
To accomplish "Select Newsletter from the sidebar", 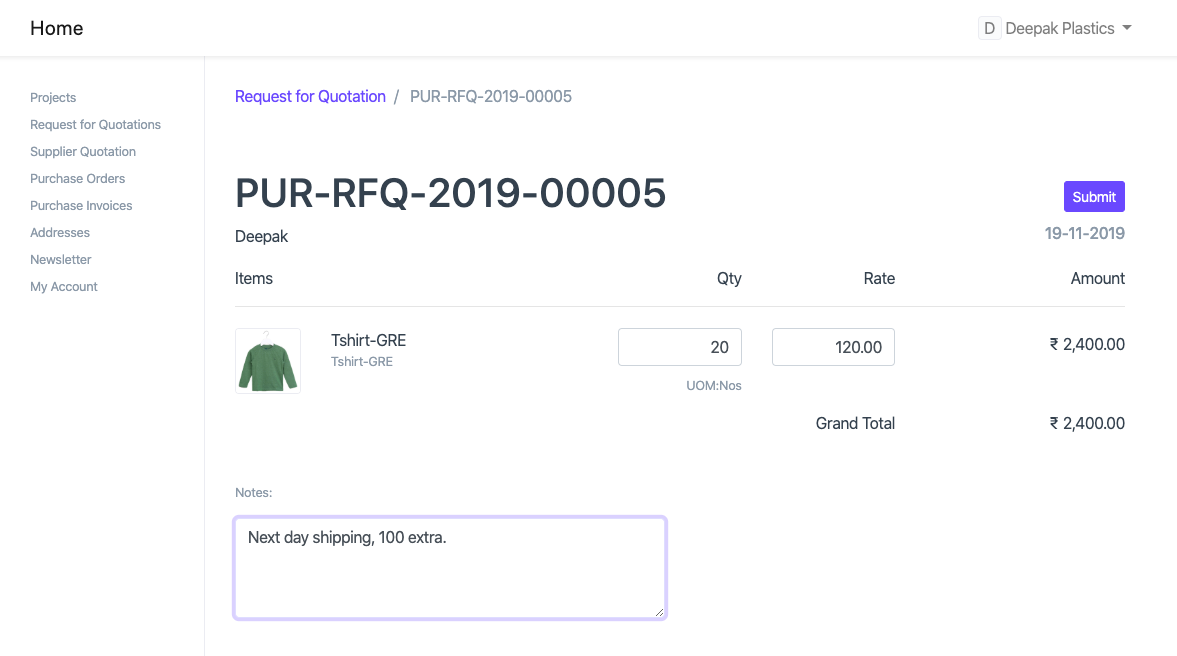I will pyautogui.click(x=61, y=259).
